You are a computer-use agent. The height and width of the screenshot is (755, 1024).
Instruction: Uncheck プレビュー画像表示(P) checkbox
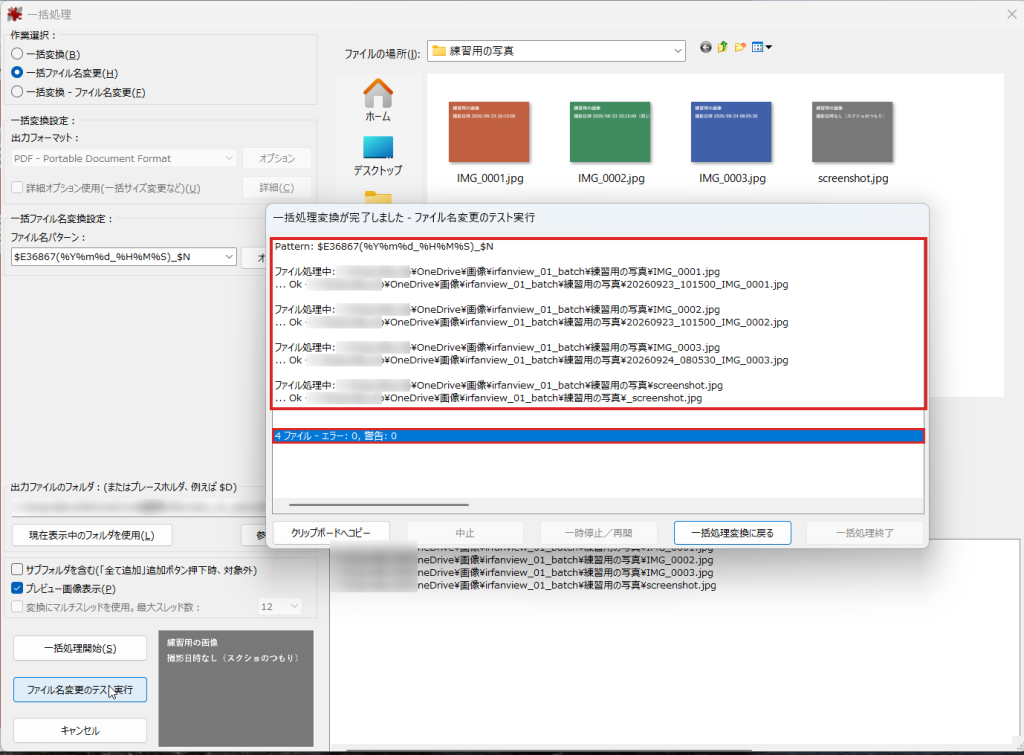18,588
